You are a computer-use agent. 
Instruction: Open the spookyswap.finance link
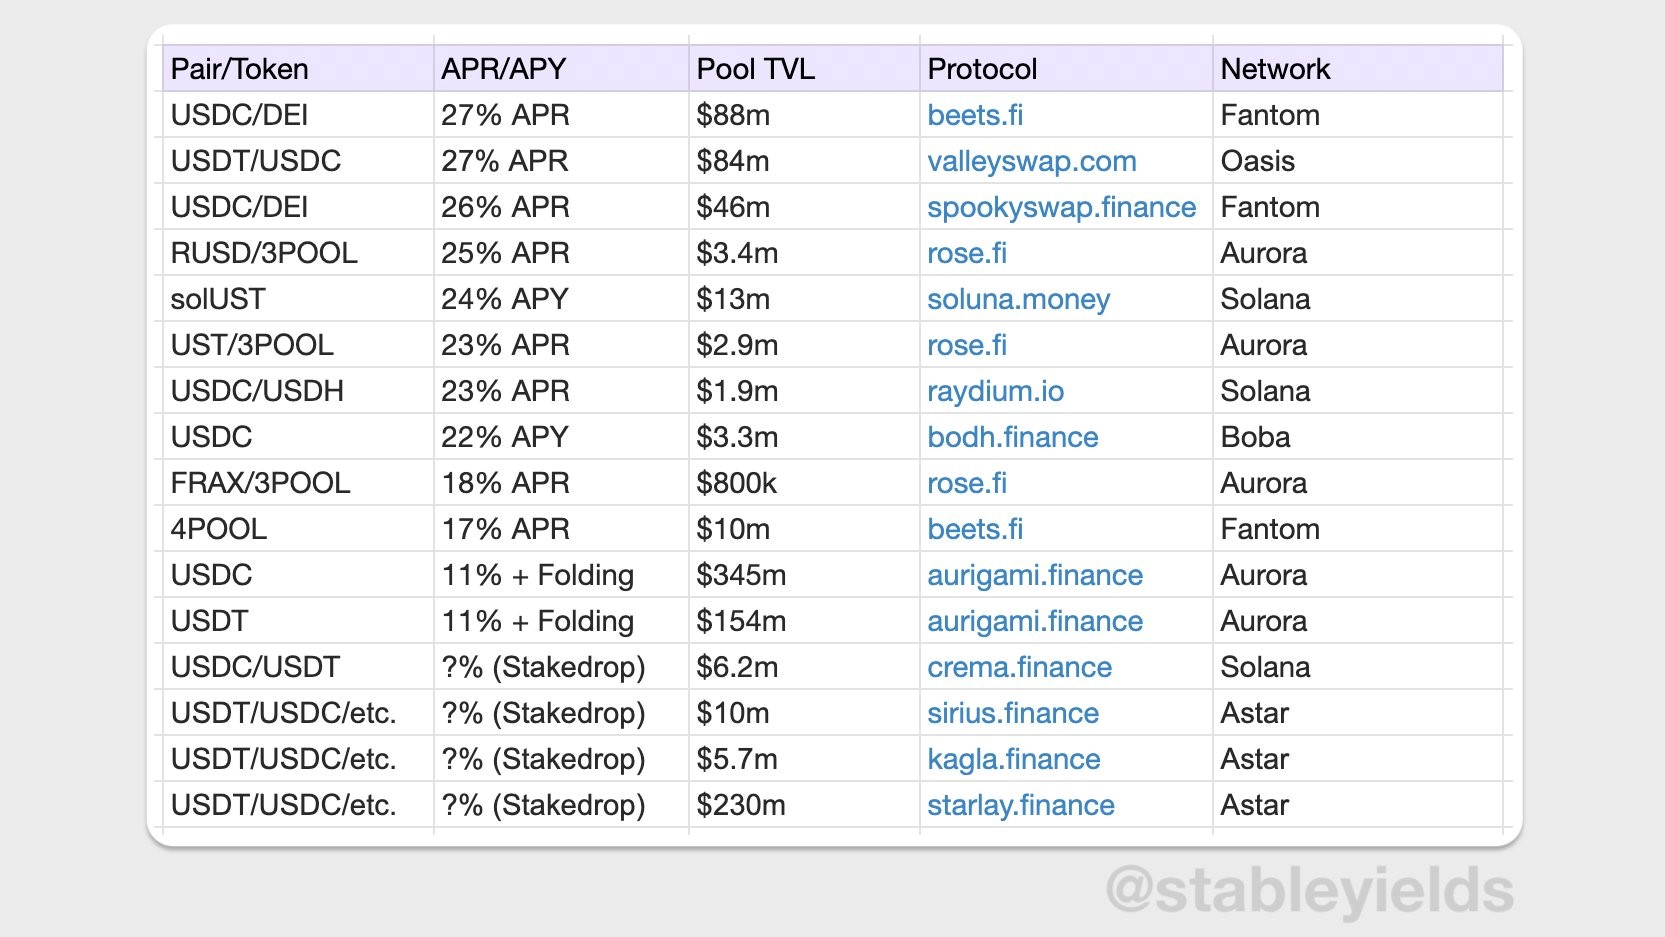click(x=1061, y=208)
